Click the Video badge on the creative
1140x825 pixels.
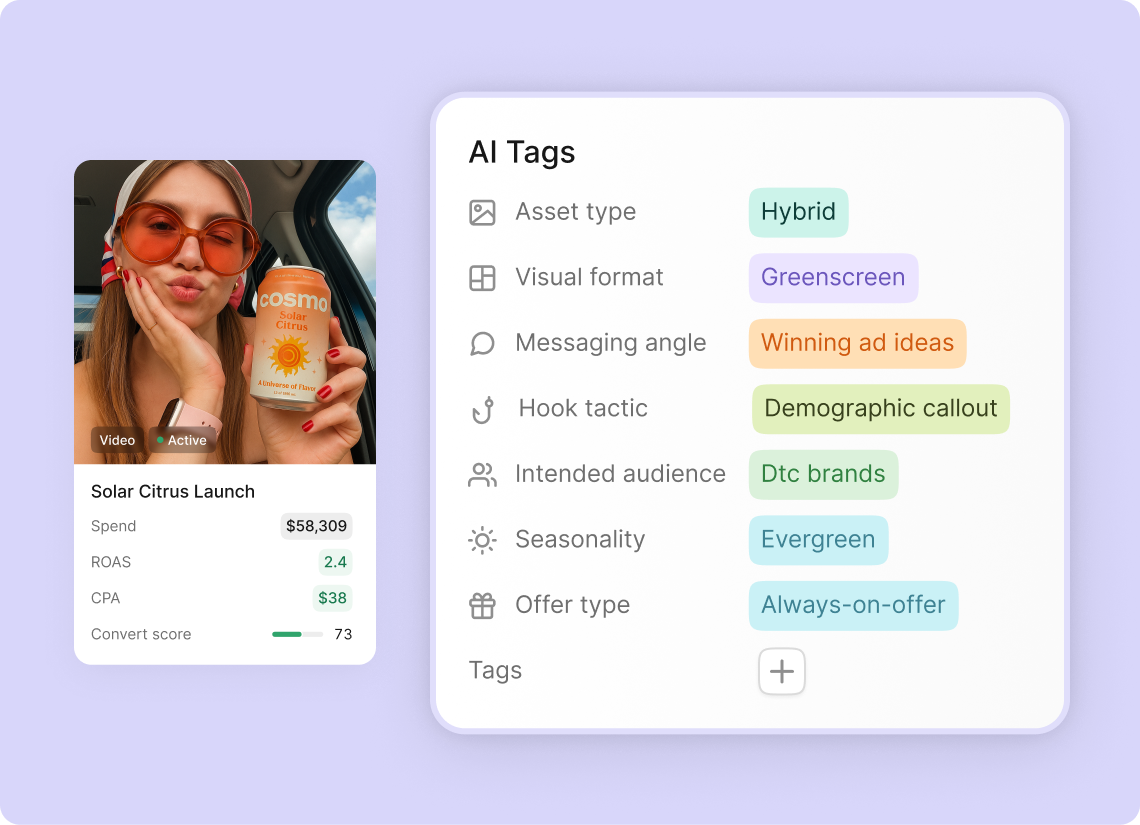point(117,440)
